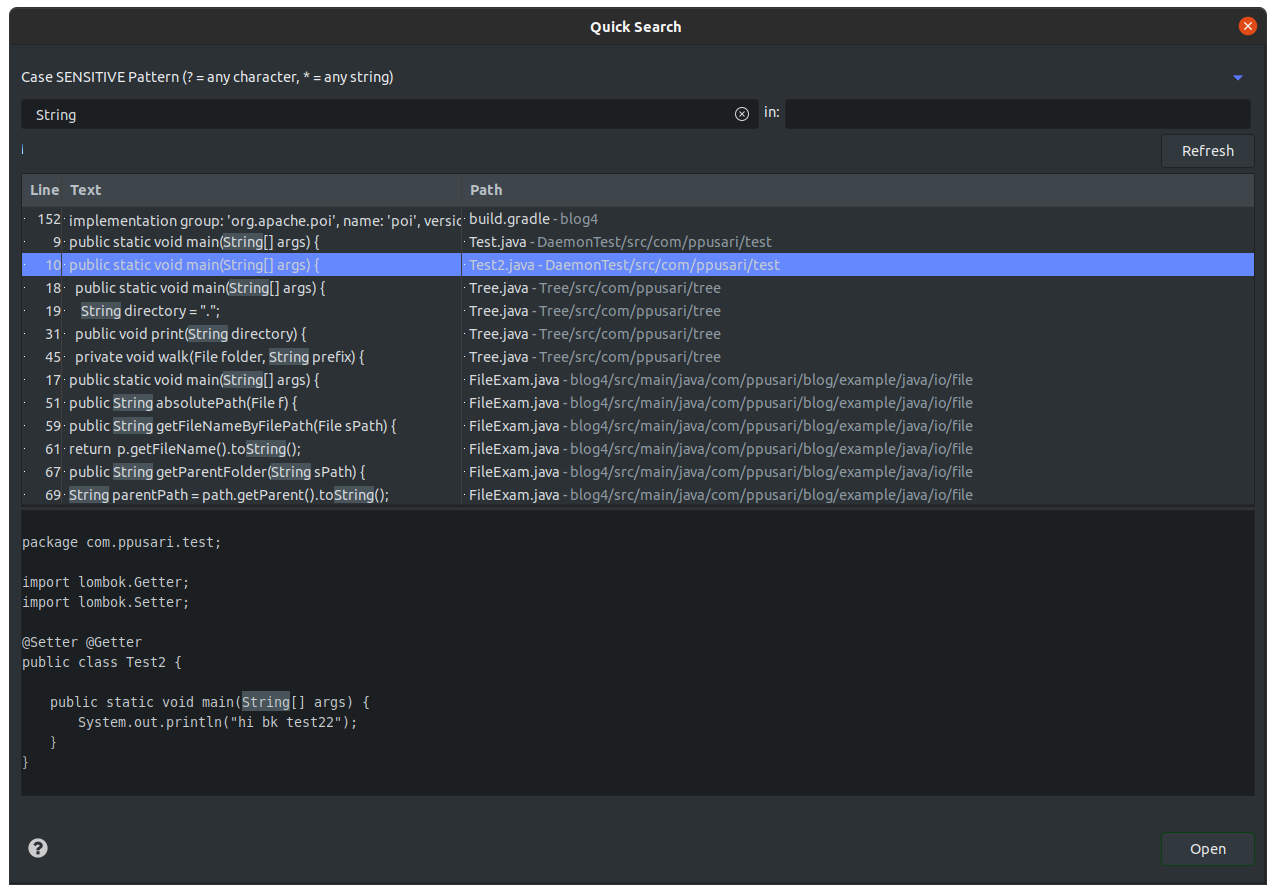Clear the String search pattern field
The height and width of the screenshot is (894, 1276).
click(742, 114)
